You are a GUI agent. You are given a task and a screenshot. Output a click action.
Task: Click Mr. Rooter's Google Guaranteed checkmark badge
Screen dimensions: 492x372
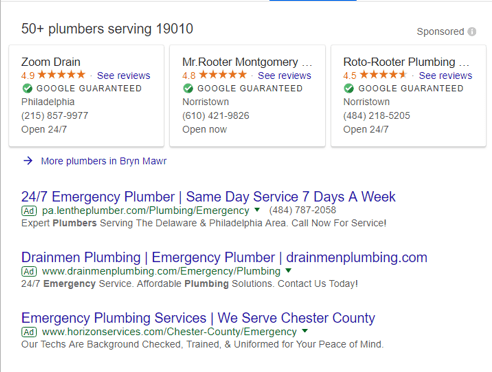pos(188,88)
